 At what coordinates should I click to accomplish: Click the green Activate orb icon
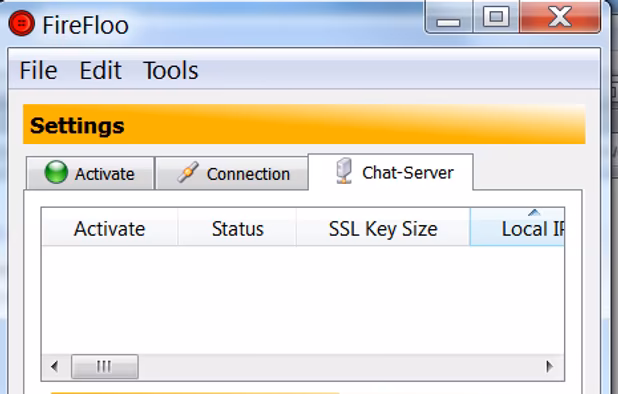tap(56, 172)
